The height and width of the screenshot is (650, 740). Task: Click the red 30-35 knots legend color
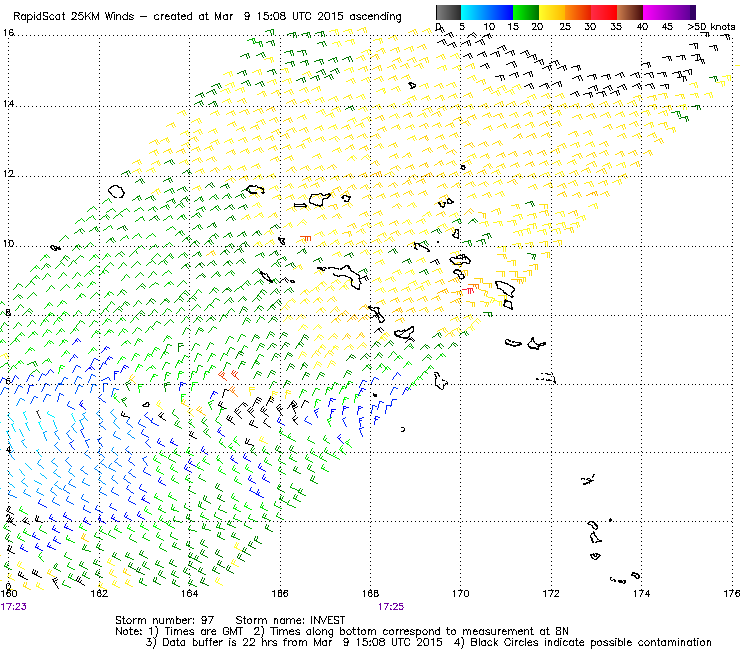pos(604,12)
